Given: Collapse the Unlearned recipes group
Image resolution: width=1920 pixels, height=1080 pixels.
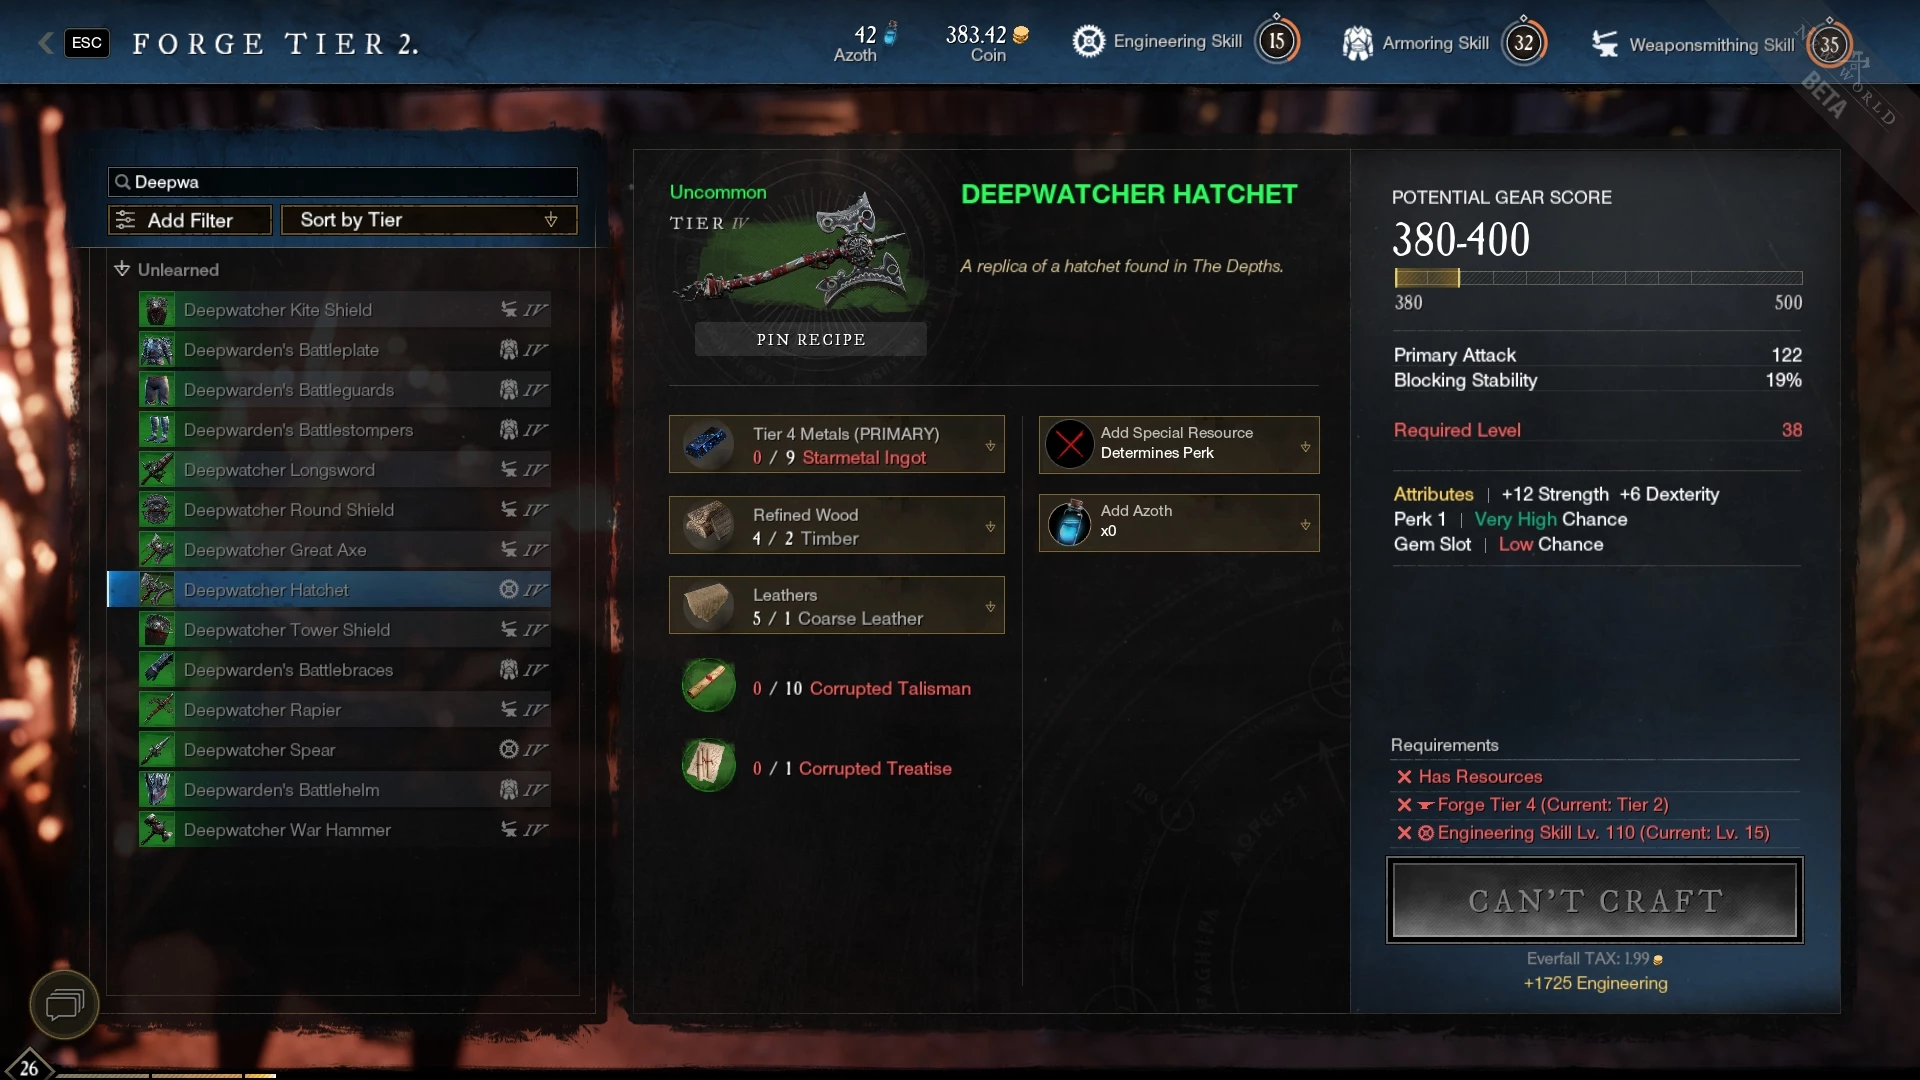Looking at the screenshot, I should pyautogui.click(x=122, y=269).
